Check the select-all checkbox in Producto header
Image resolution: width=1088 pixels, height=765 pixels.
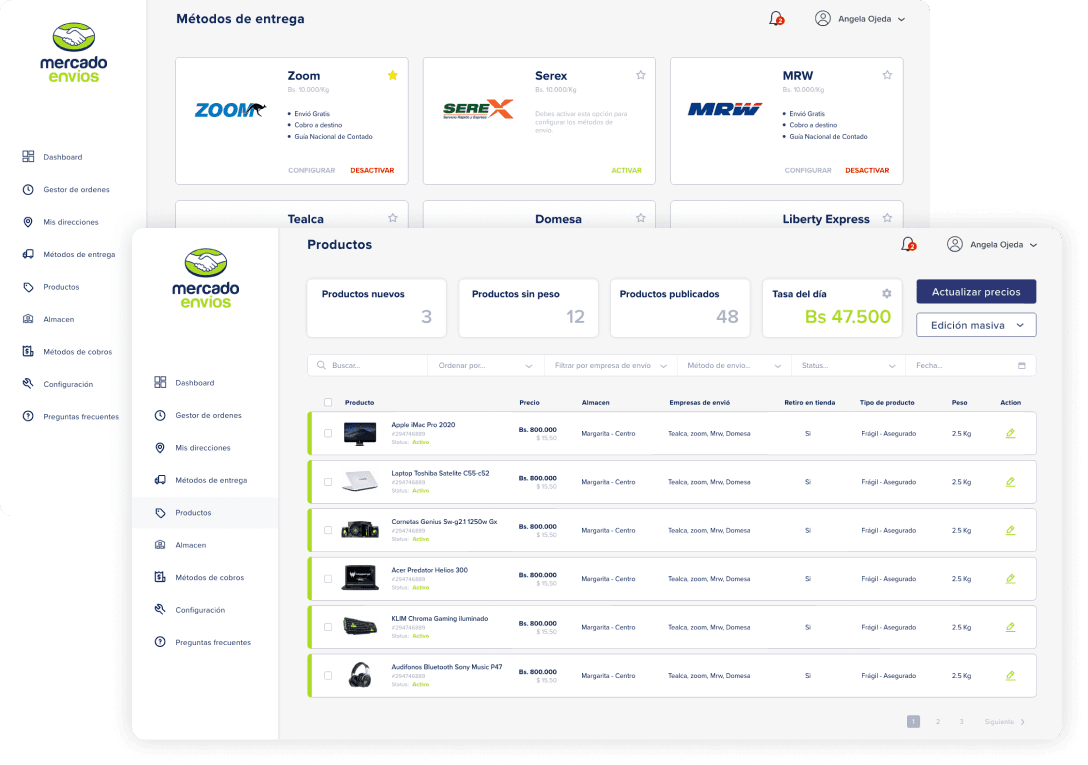(x=328, y=403)
